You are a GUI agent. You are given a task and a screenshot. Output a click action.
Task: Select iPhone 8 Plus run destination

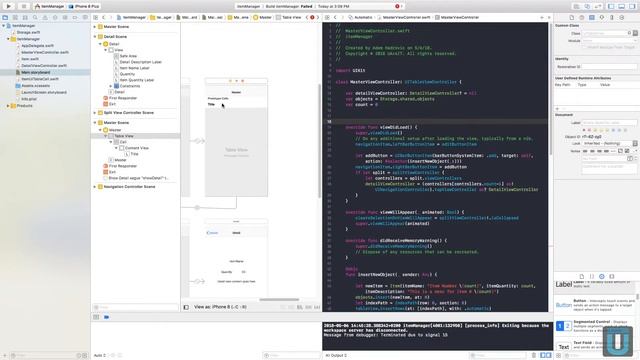pyautogui.click(x=84, y=7)
